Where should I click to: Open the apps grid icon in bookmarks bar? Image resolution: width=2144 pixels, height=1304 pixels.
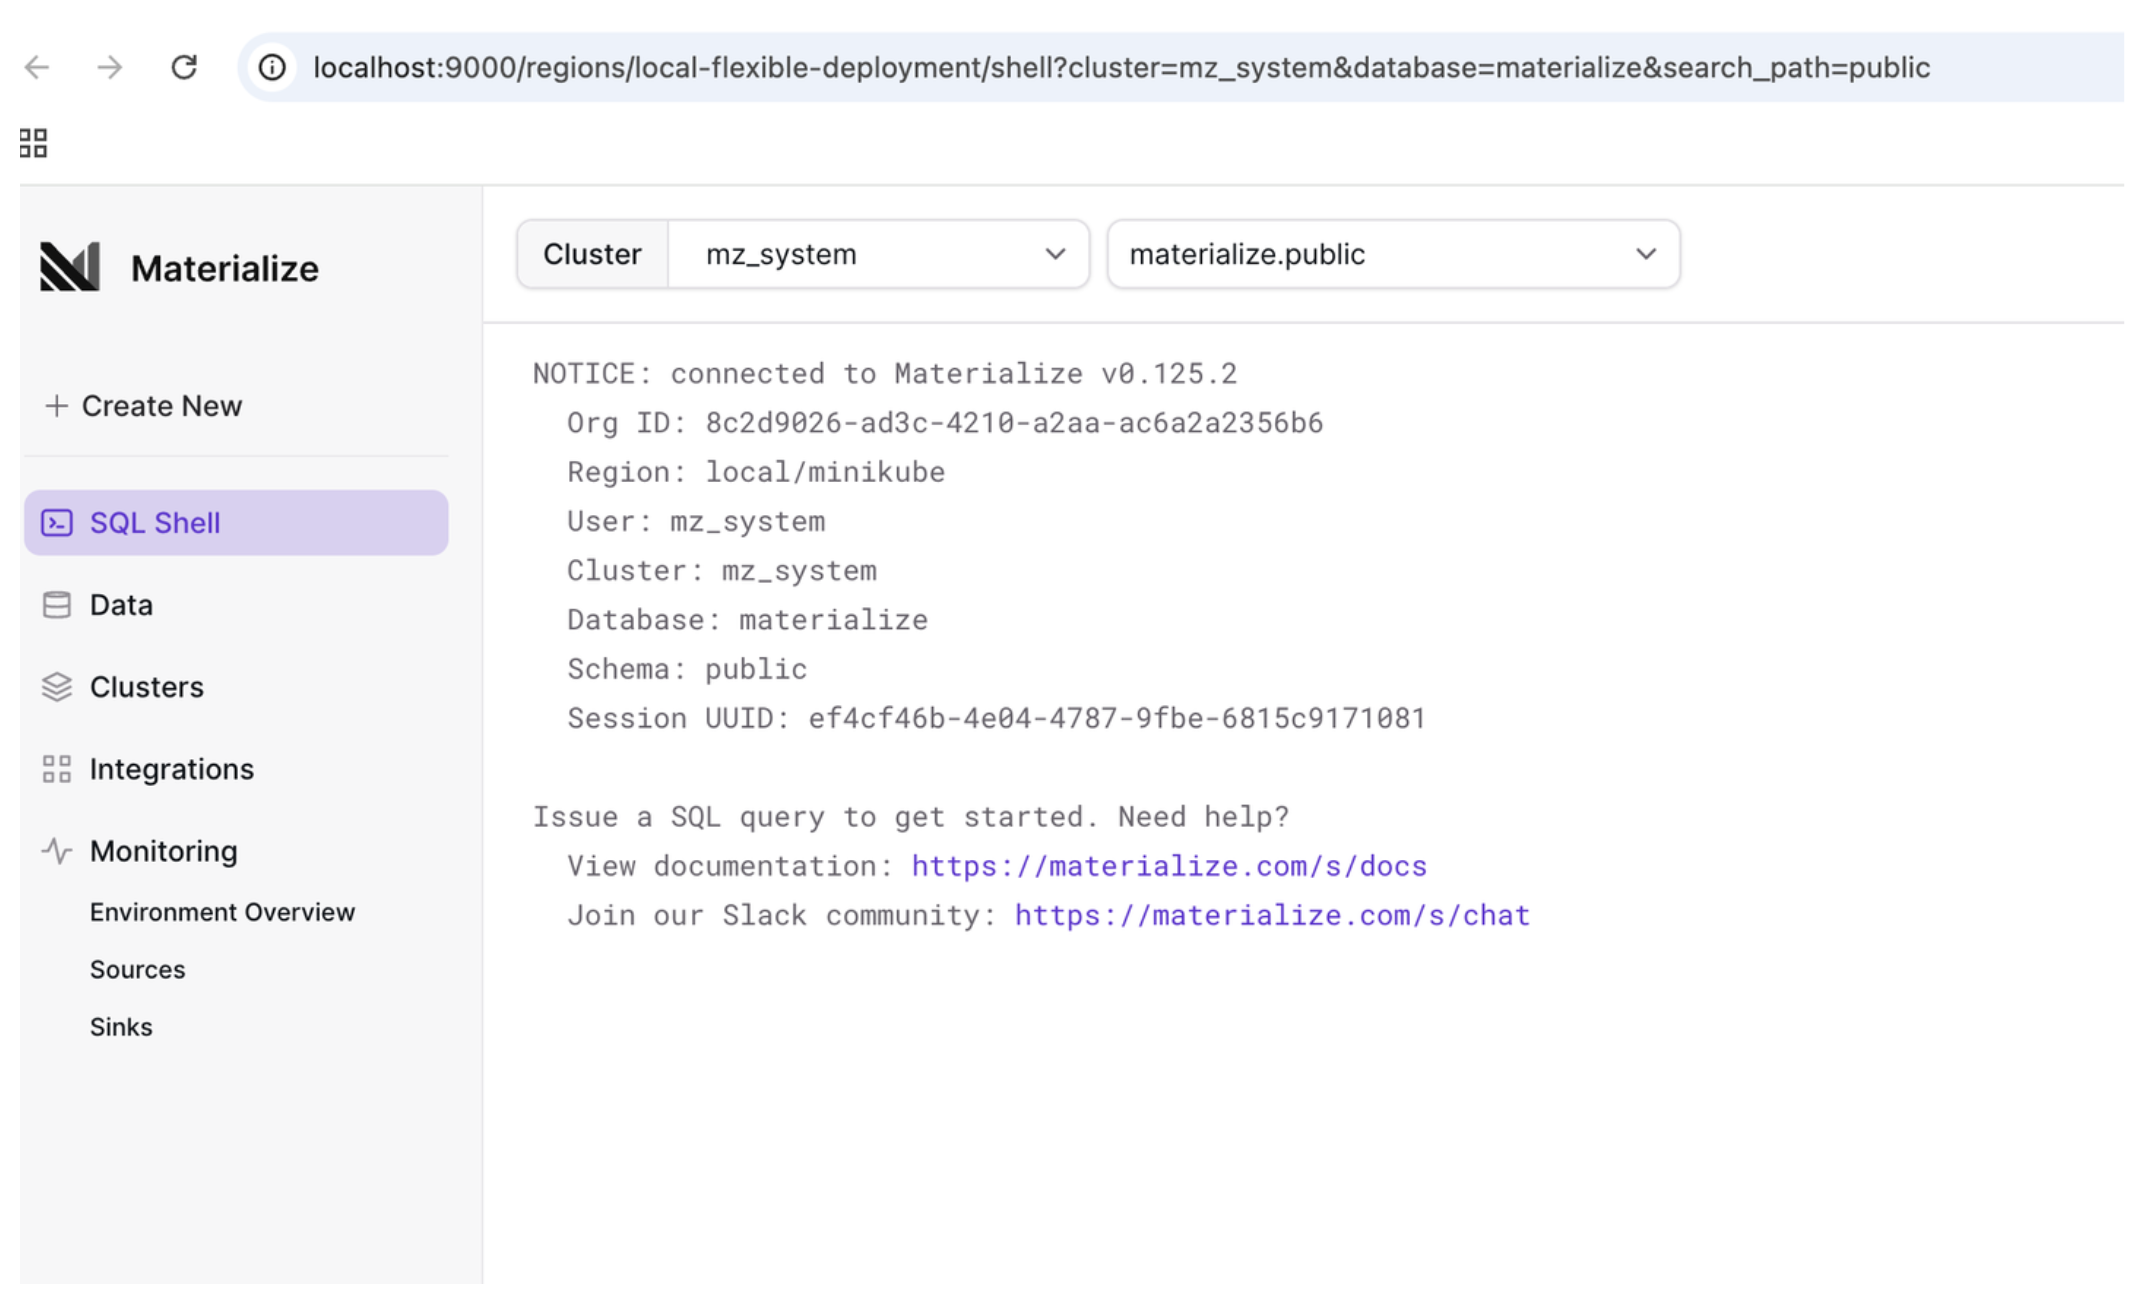[x=33, y=143]
